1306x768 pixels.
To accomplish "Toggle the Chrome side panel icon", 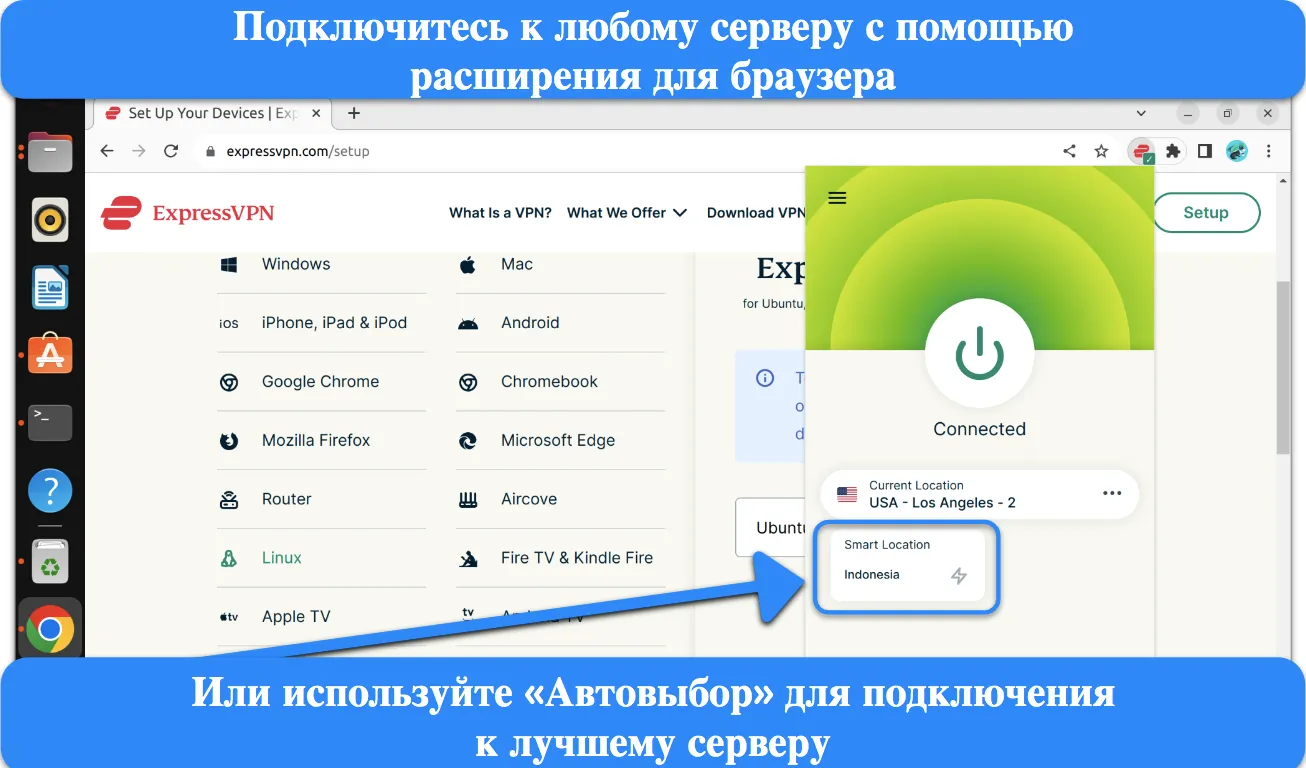I will [1205, 151].
